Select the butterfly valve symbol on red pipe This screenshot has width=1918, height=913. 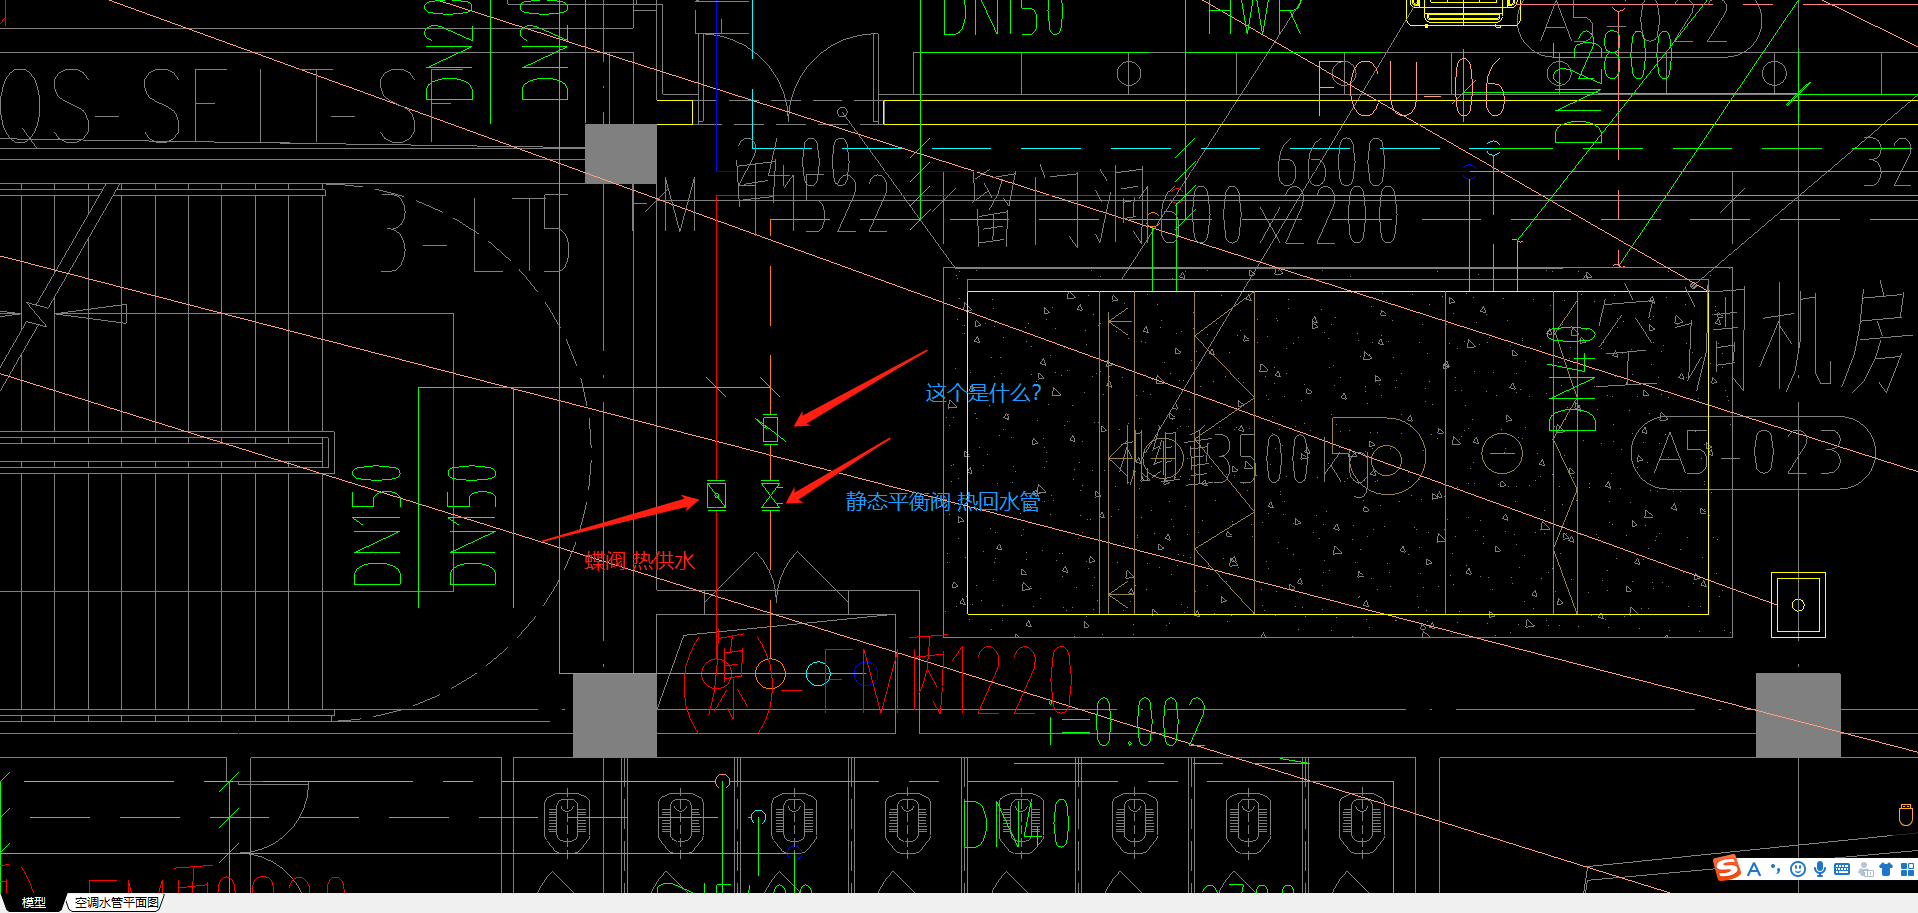(x=716, y=495)
